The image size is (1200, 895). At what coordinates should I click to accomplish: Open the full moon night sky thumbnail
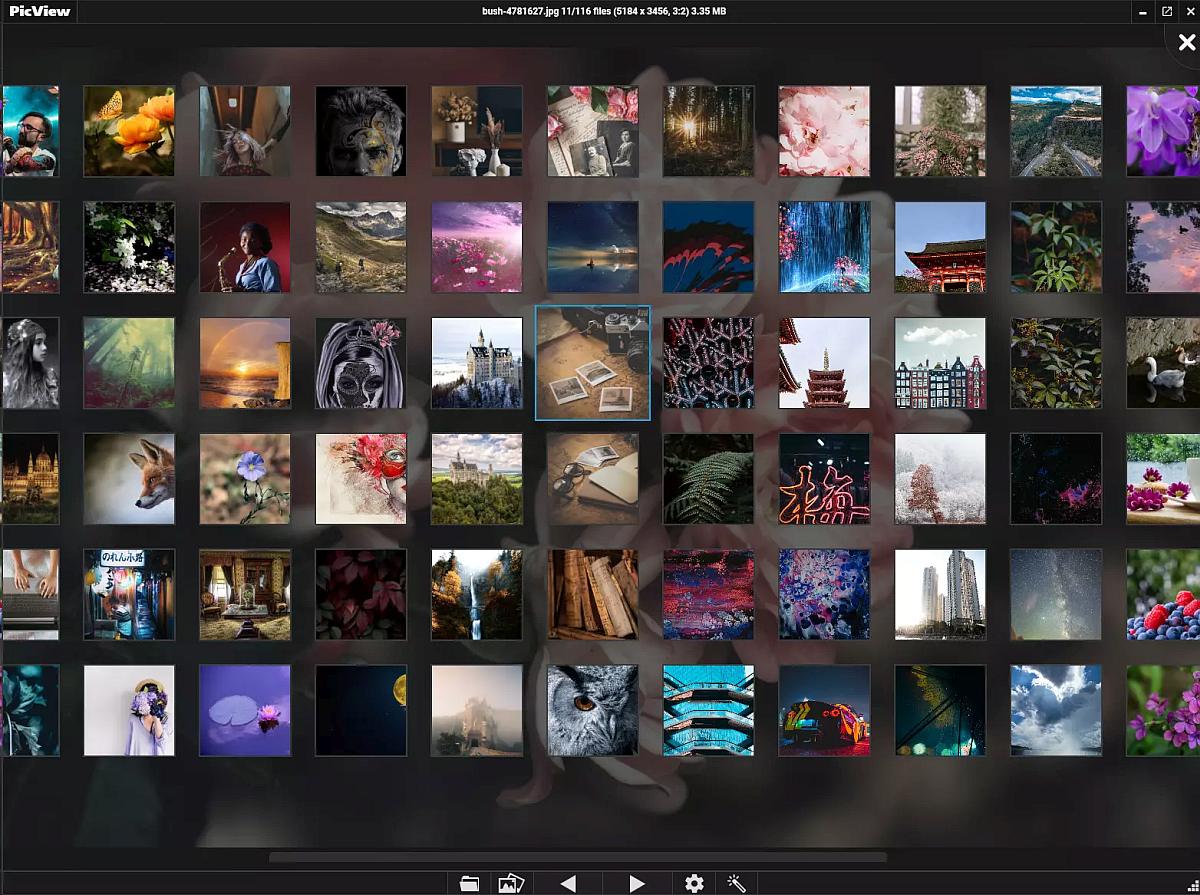click(x=361, y=711)
